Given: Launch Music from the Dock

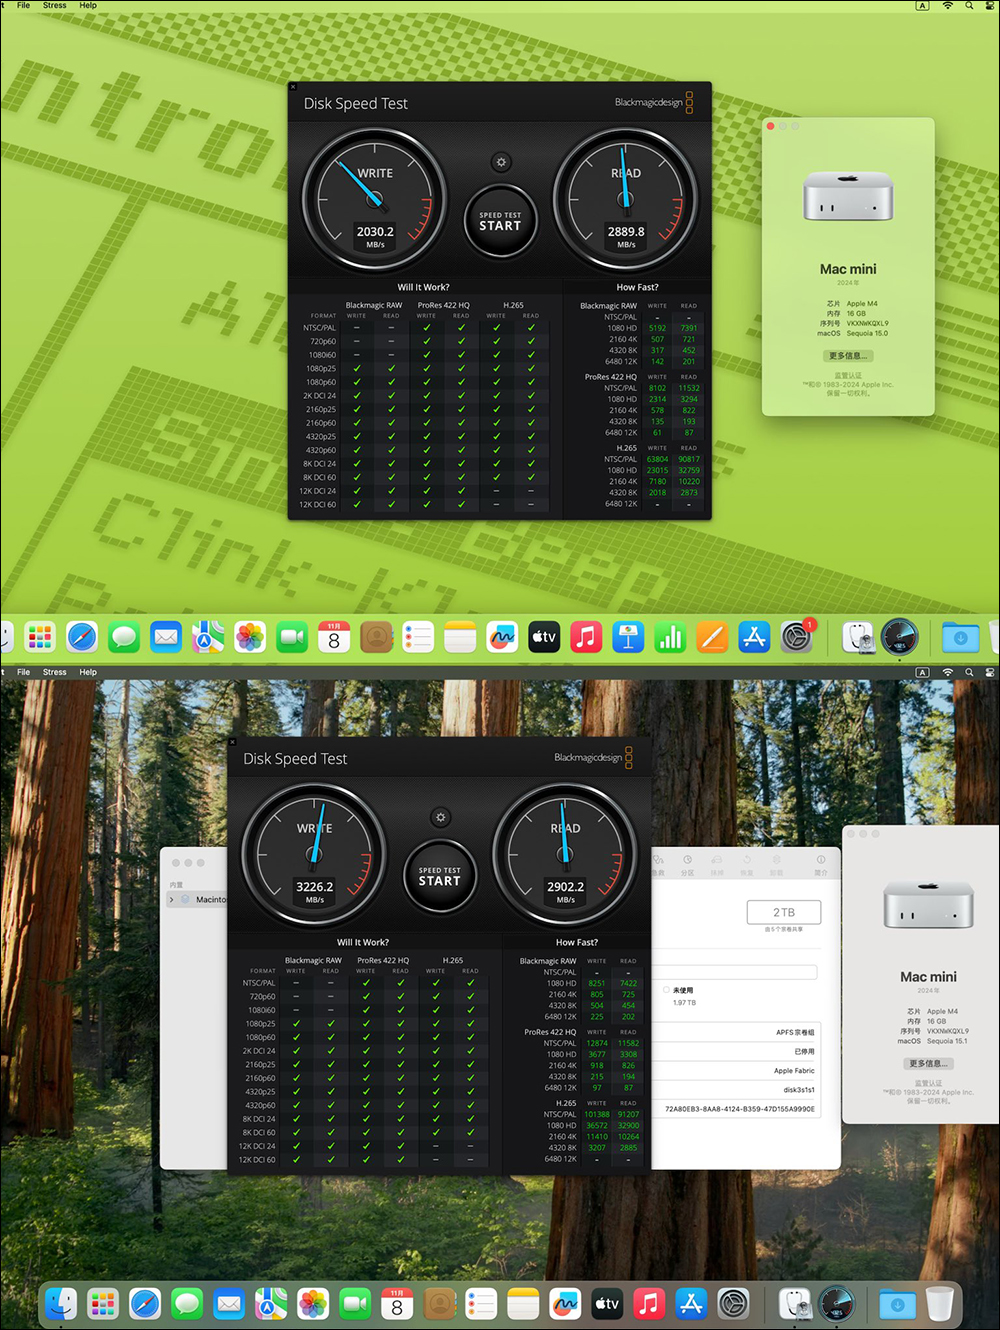Looking at the screenshot, I should click(x=586, y=637).
